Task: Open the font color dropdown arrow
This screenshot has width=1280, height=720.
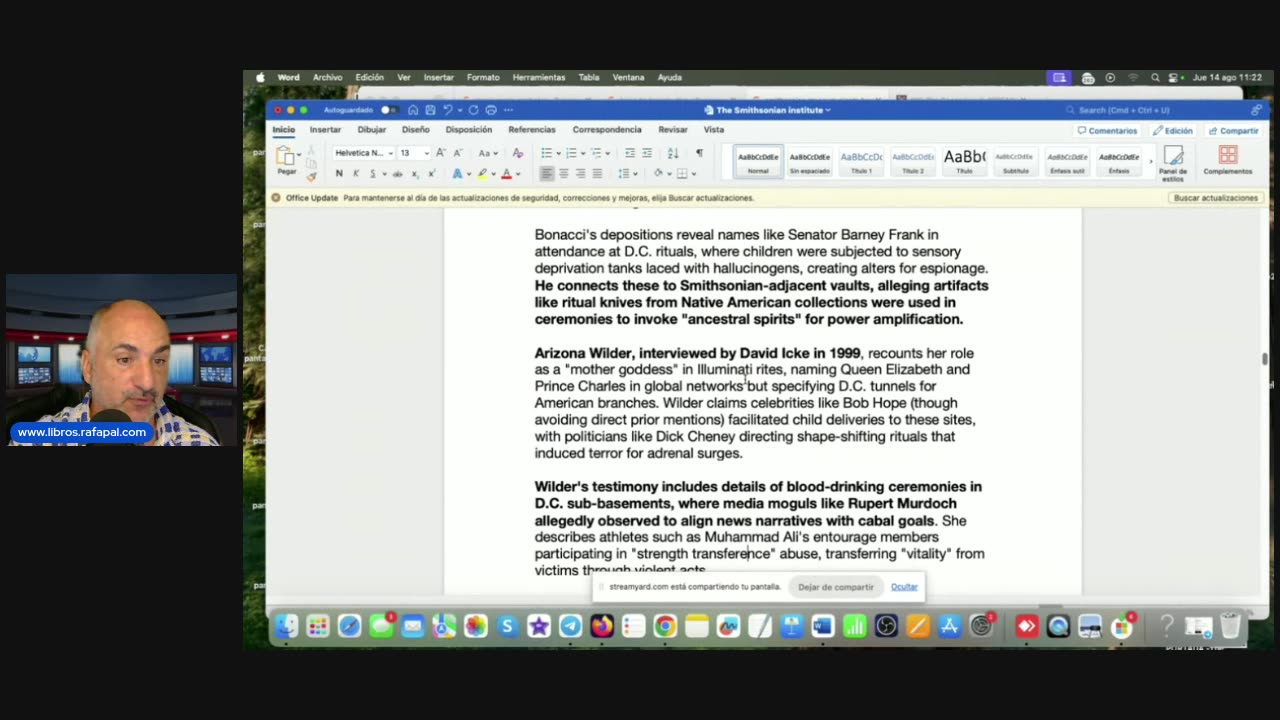Action: pyautogui.click(x=518, y=174)
